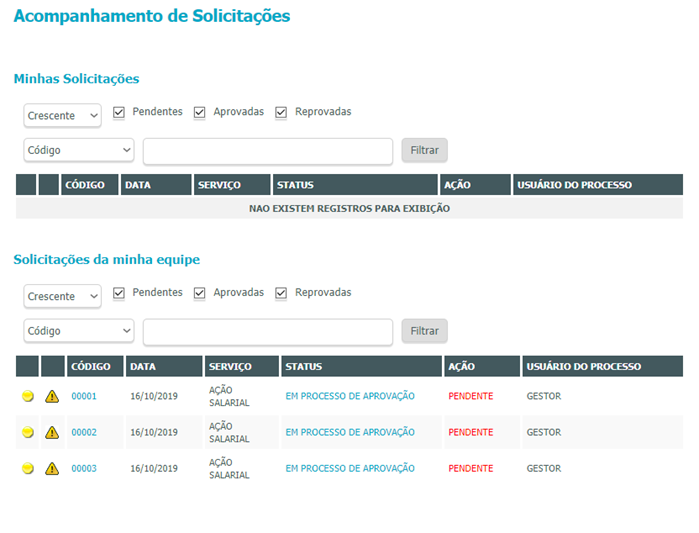Viewport: 699px width, 533px height.
Task: Toggle Reprovadas in Solicitações da minha equipe
Action: coord(281,293)
